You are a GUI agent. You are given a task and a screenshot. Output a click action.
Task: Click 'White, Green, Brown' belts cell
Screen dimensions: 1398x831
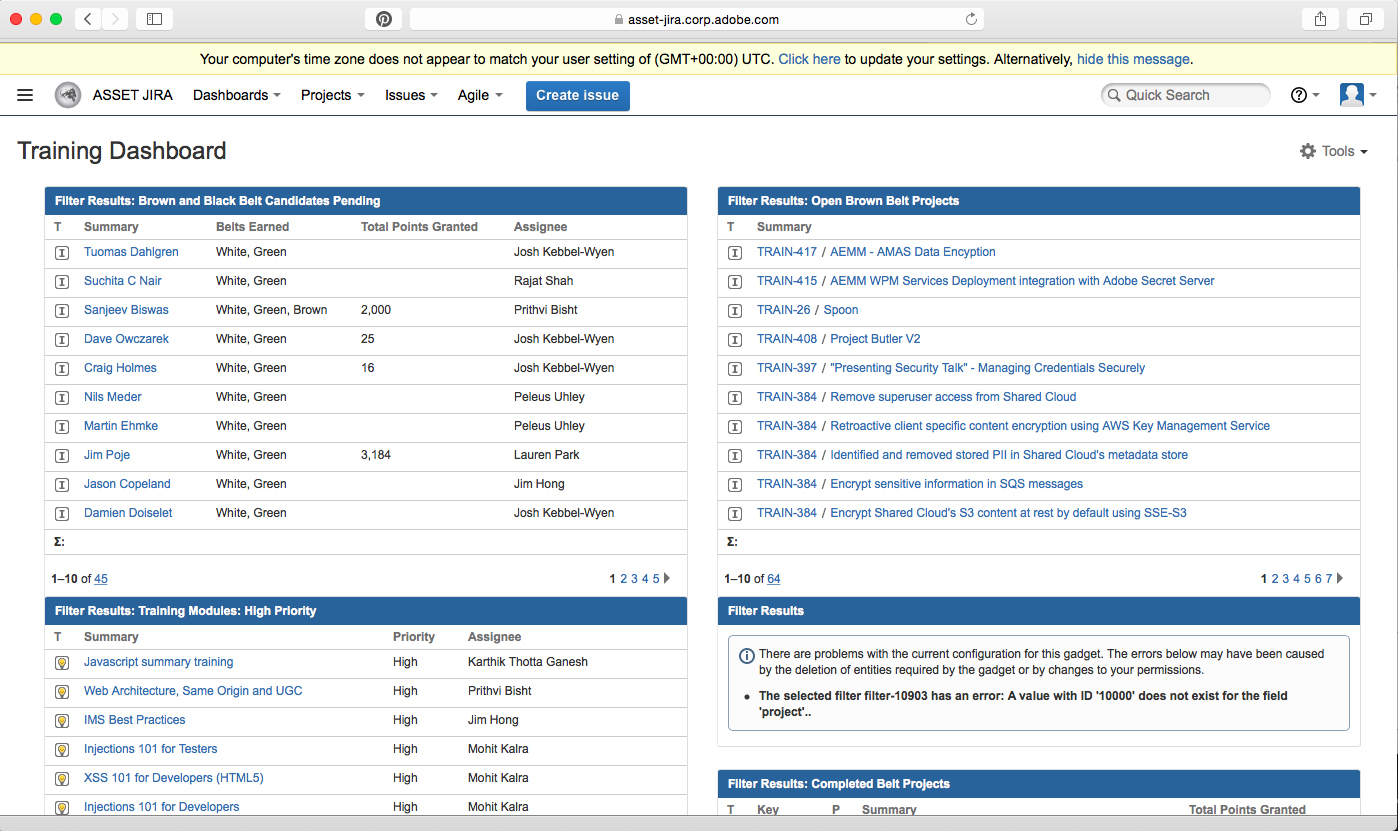click(272, 310)
